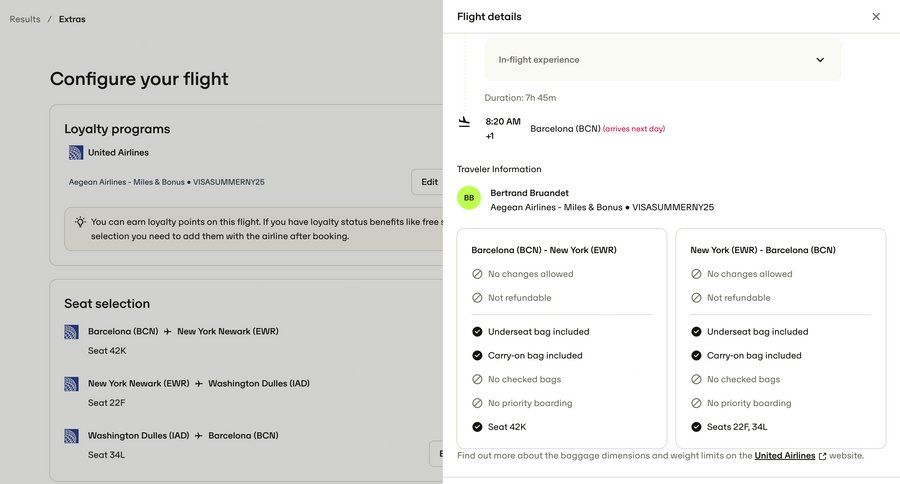Screen dimensions: 900x484
Task: Expand the In-flight experience section
Action: tap(662, 60)
